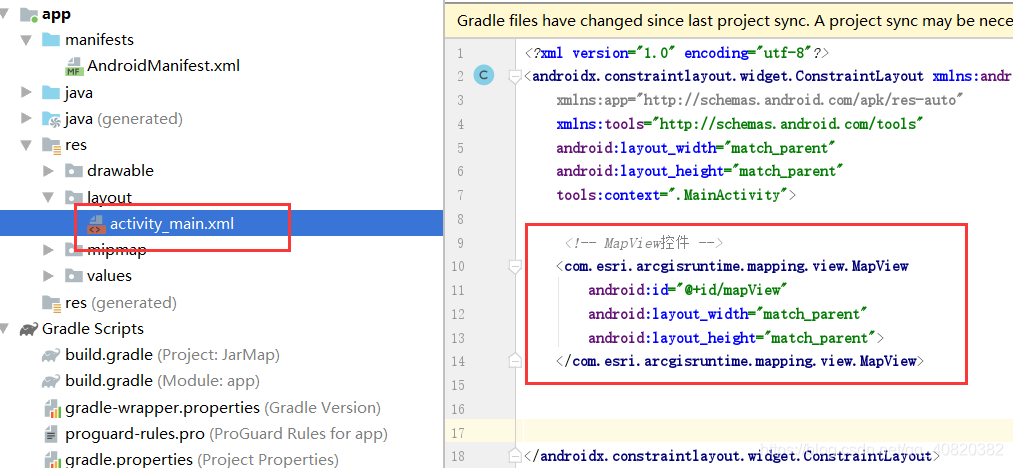The width and height of the screenshot is (1013, 468).
Task: Click the gradle.properties file icon
Action: 52,460
